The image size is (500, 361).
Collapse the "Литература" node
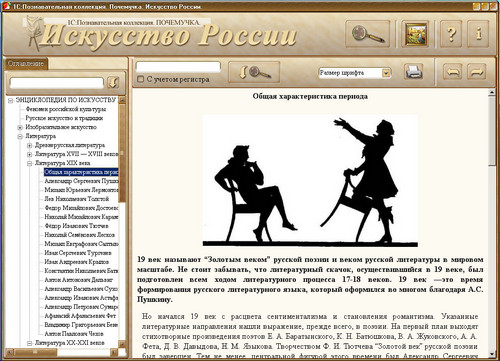tap(20, 136)
